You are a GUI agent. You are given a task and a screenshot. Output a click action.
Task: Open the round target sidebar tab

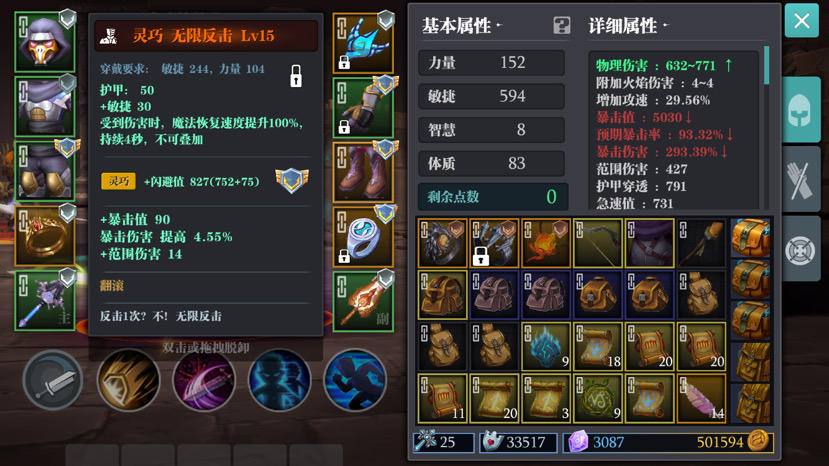[802, 249]
